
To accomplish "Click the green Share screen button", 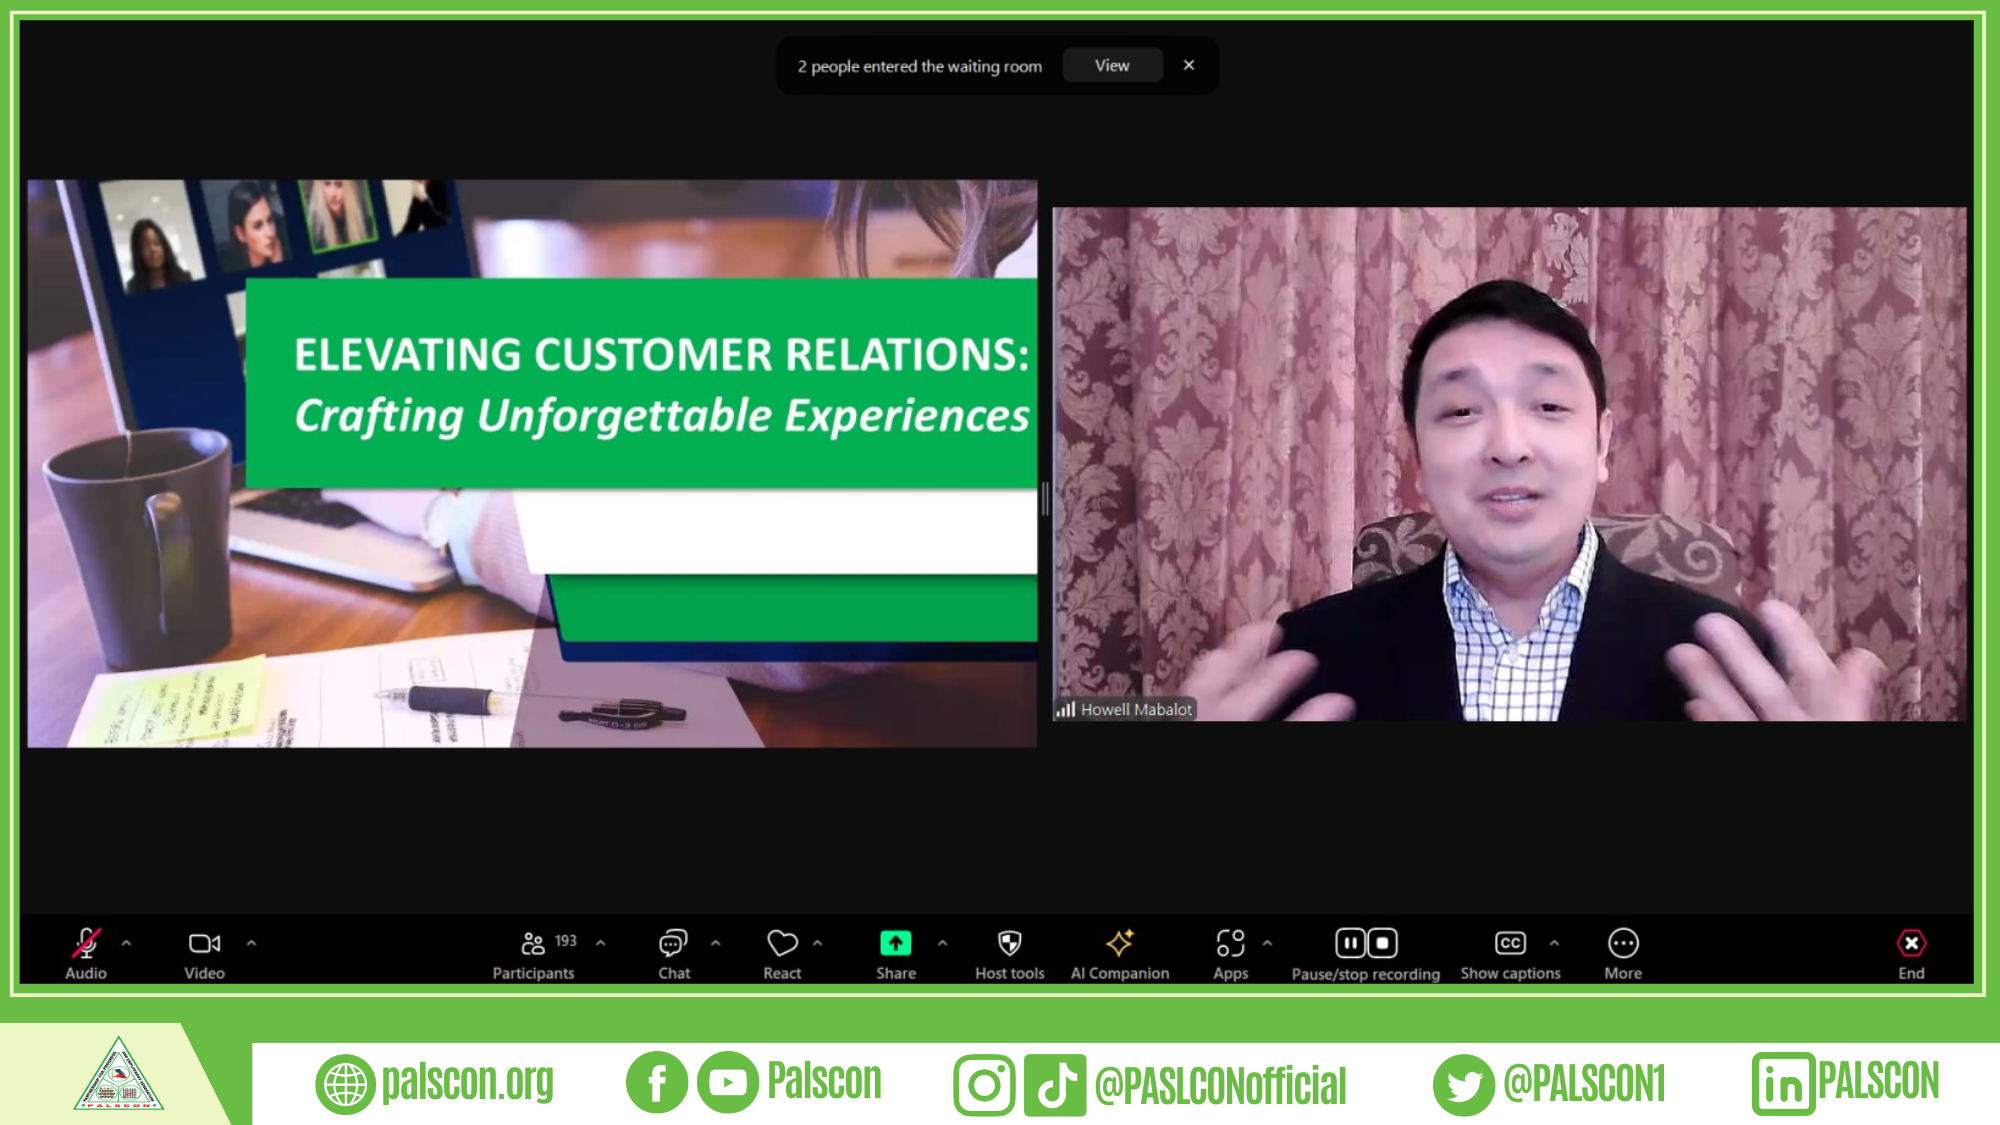I will pyautogui.click(x=895, y=943).
